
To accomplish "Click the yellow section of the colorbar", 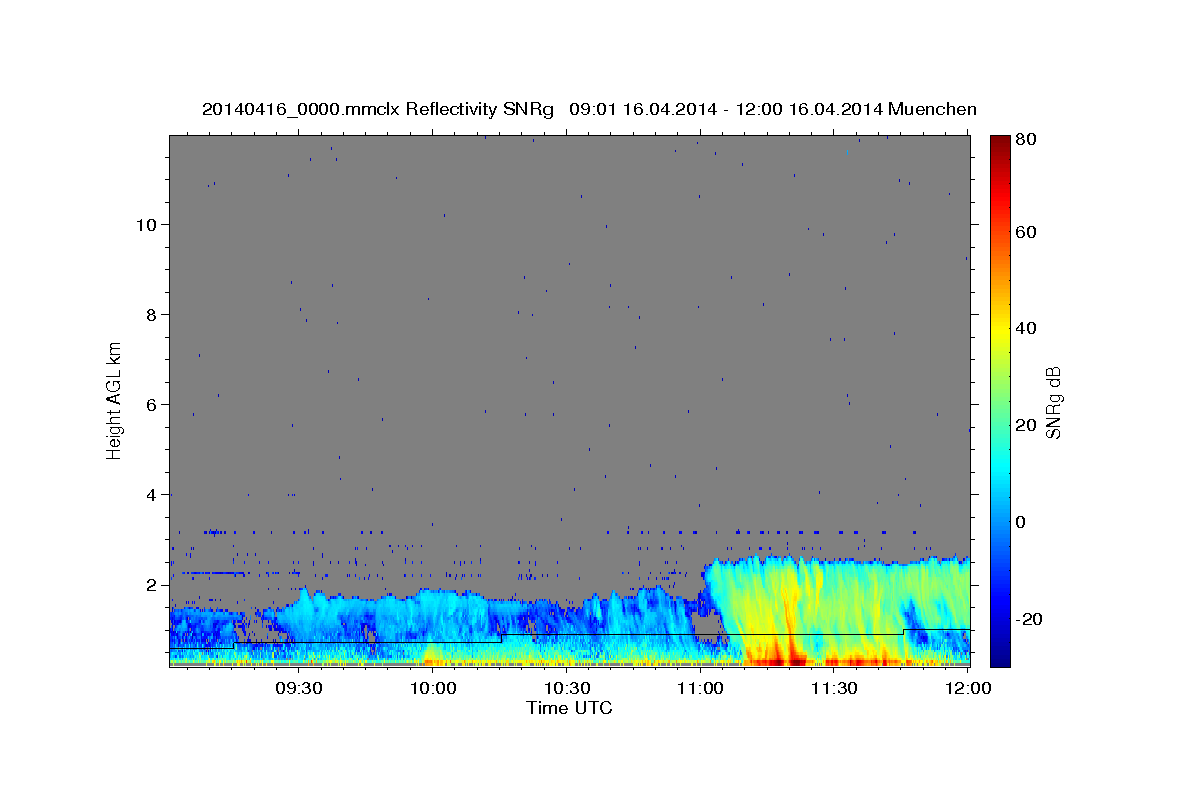I will tap(1000, 330).
